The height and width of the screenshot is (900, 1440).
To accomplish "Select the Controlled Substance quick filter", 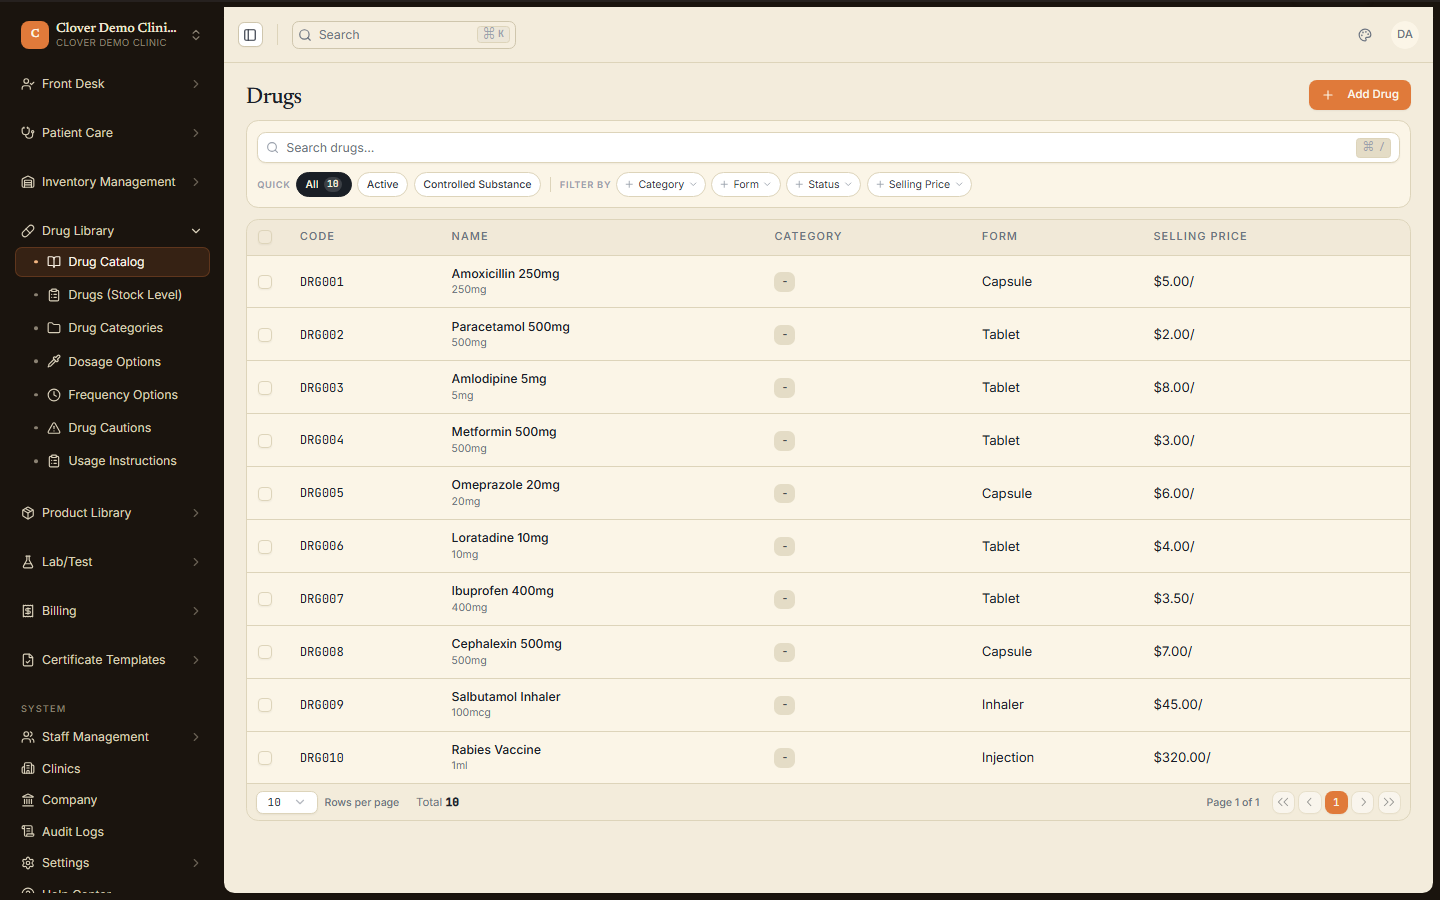I will [477, 185].
